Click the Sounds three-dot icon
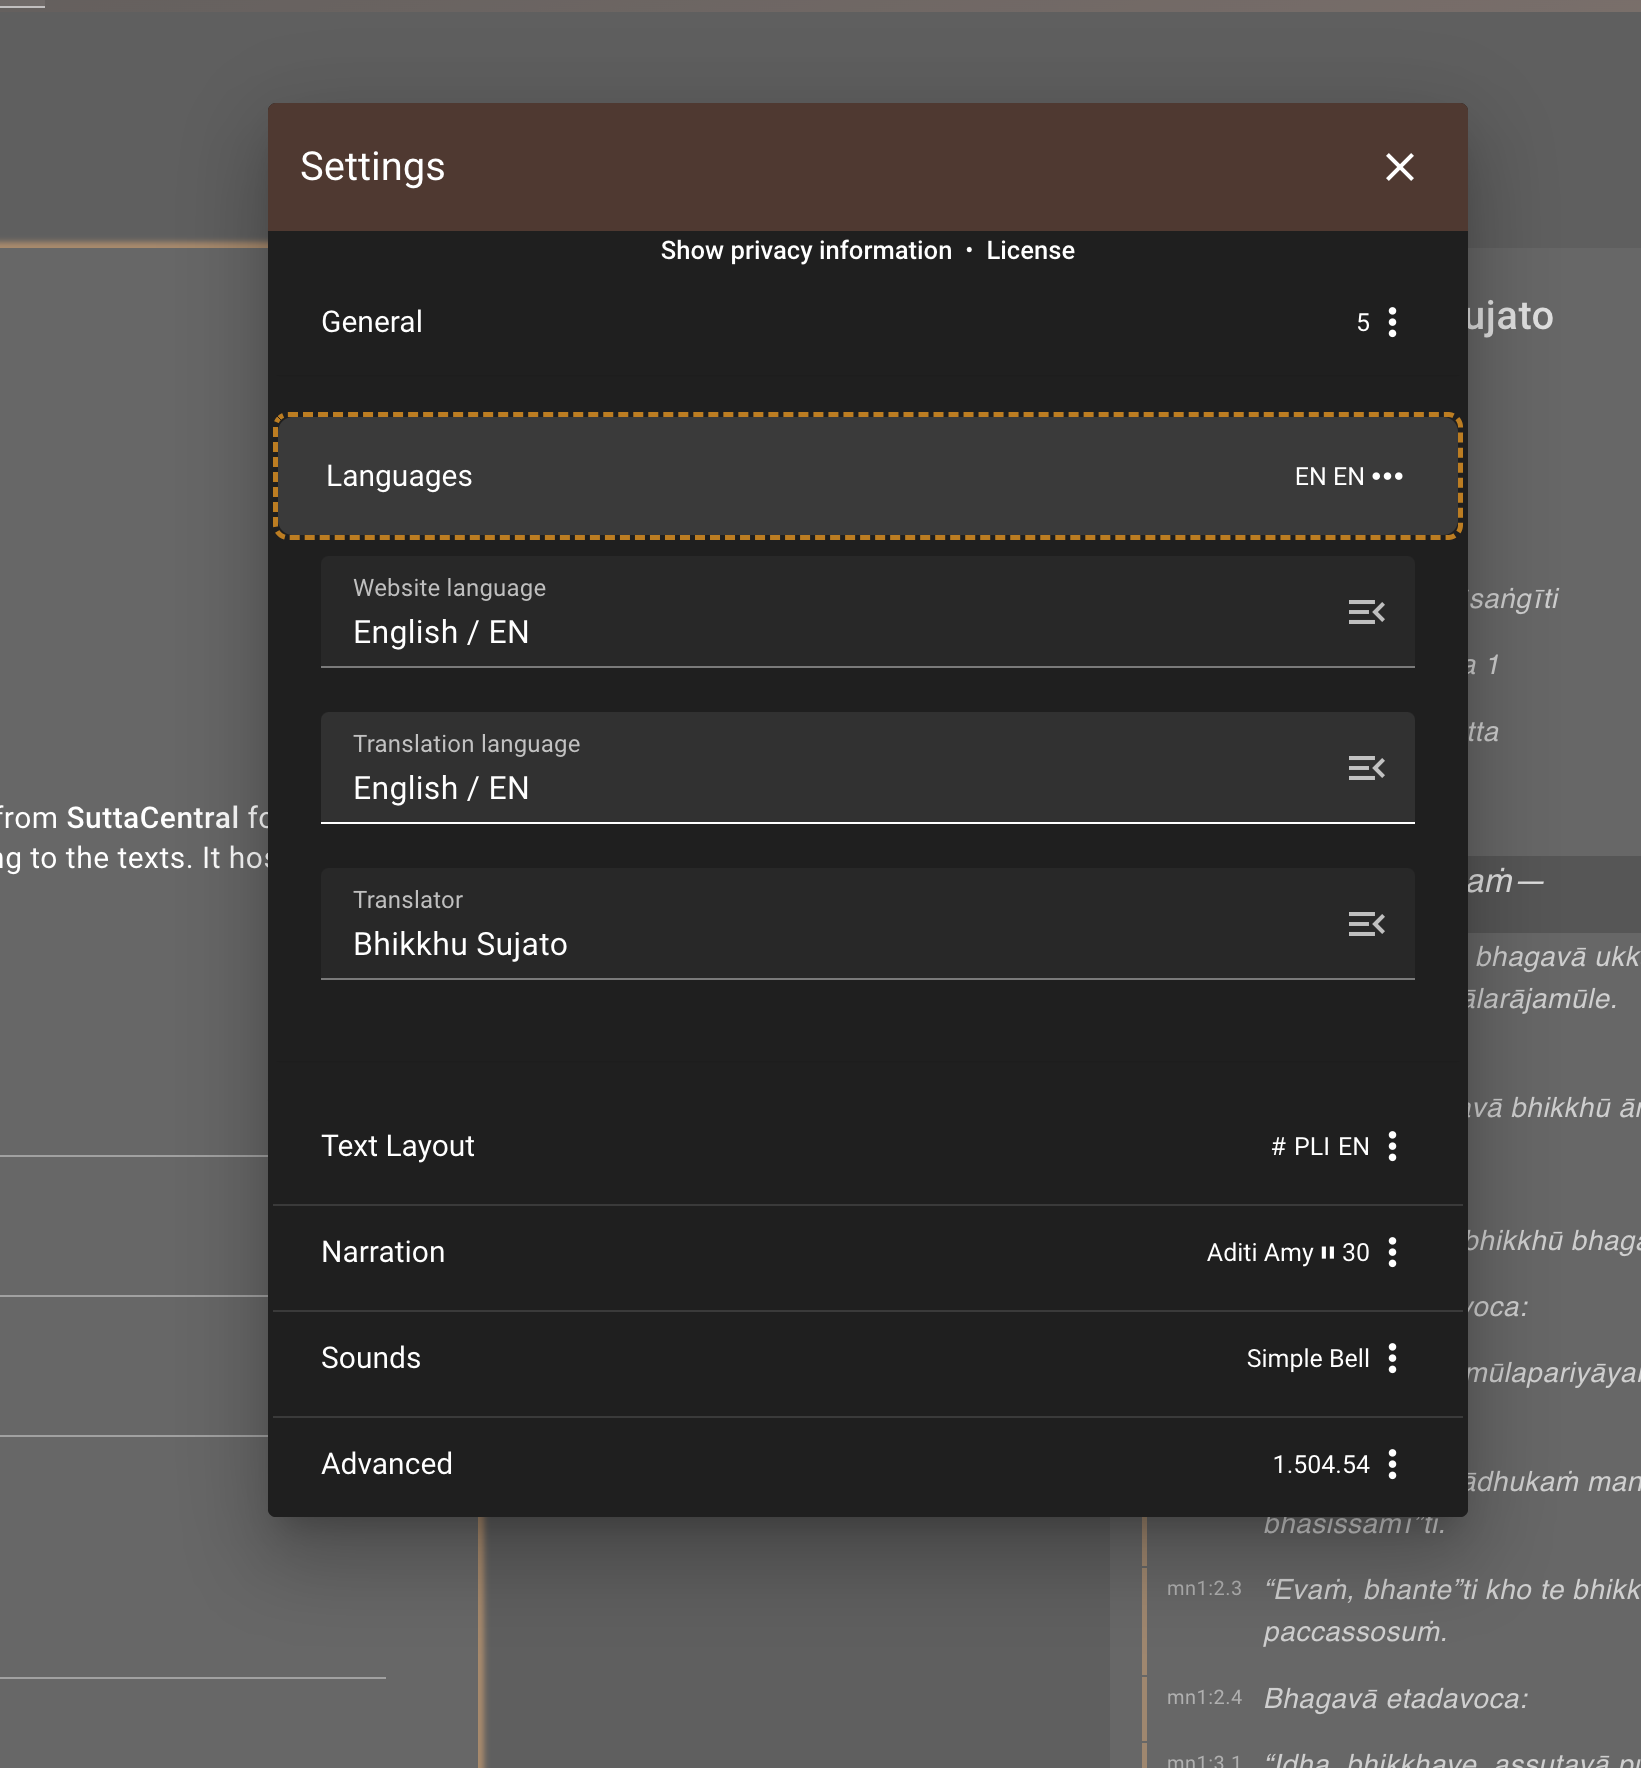Viewport: 1641px width, 1768px height. tap(1392, 1358)
